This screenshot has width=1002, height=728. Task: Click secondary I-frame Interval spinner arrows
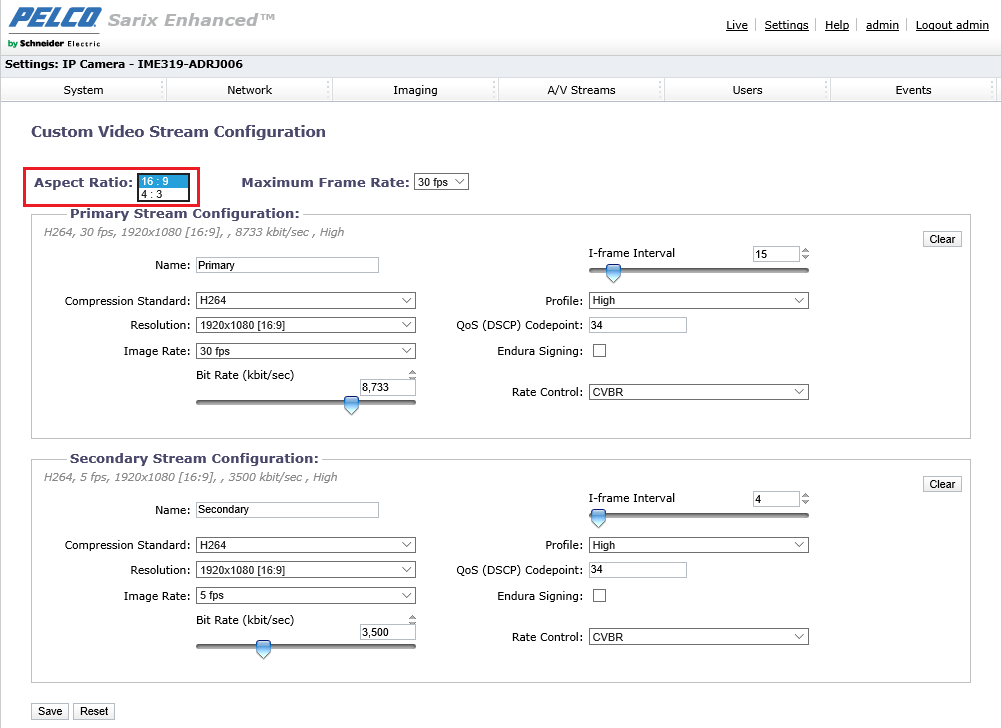(805, 499)
